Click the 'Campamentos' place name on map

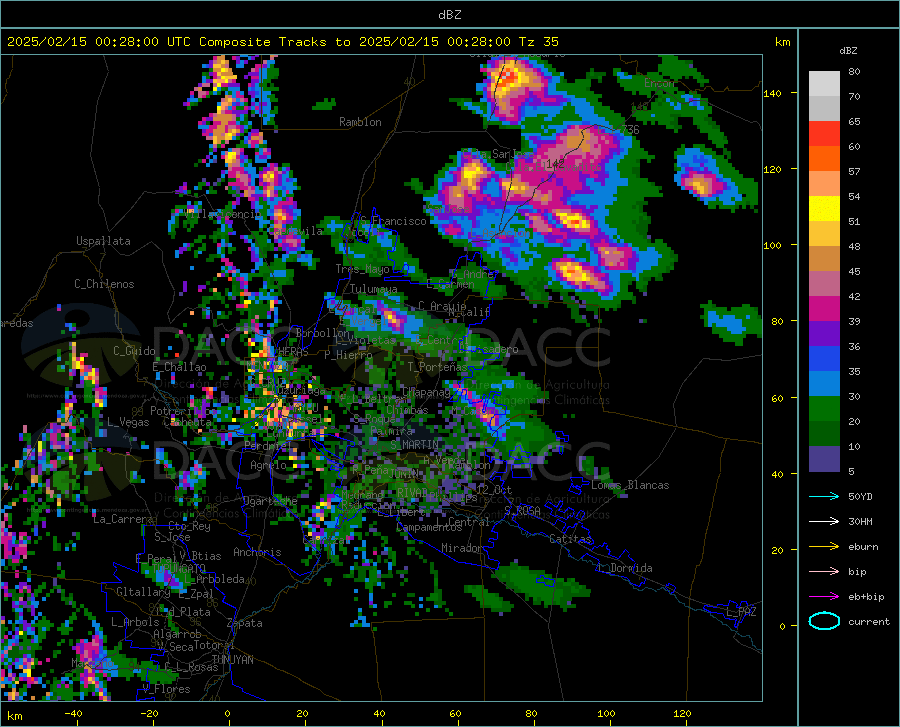point(429,527)
